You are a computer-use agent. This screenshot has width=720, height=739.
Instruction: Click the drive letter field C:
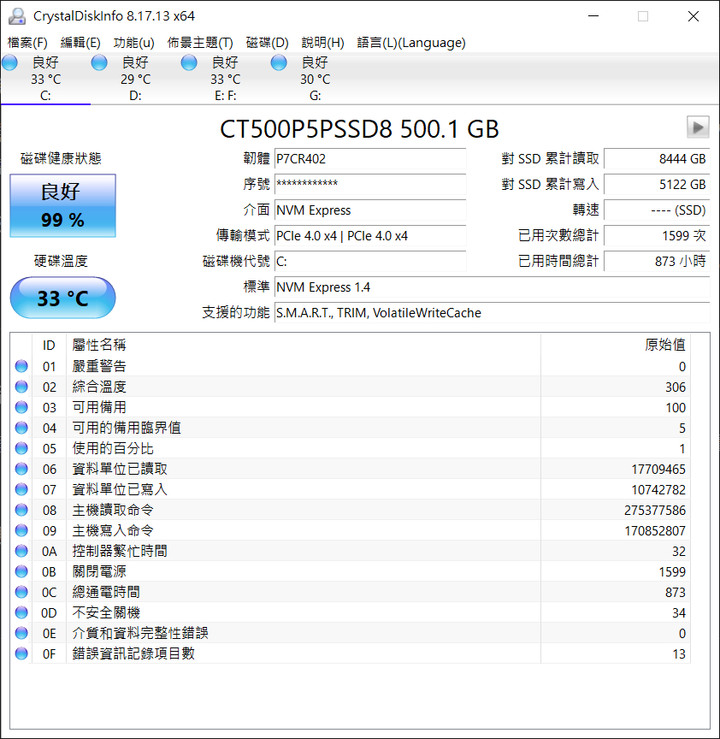[370, 262]
